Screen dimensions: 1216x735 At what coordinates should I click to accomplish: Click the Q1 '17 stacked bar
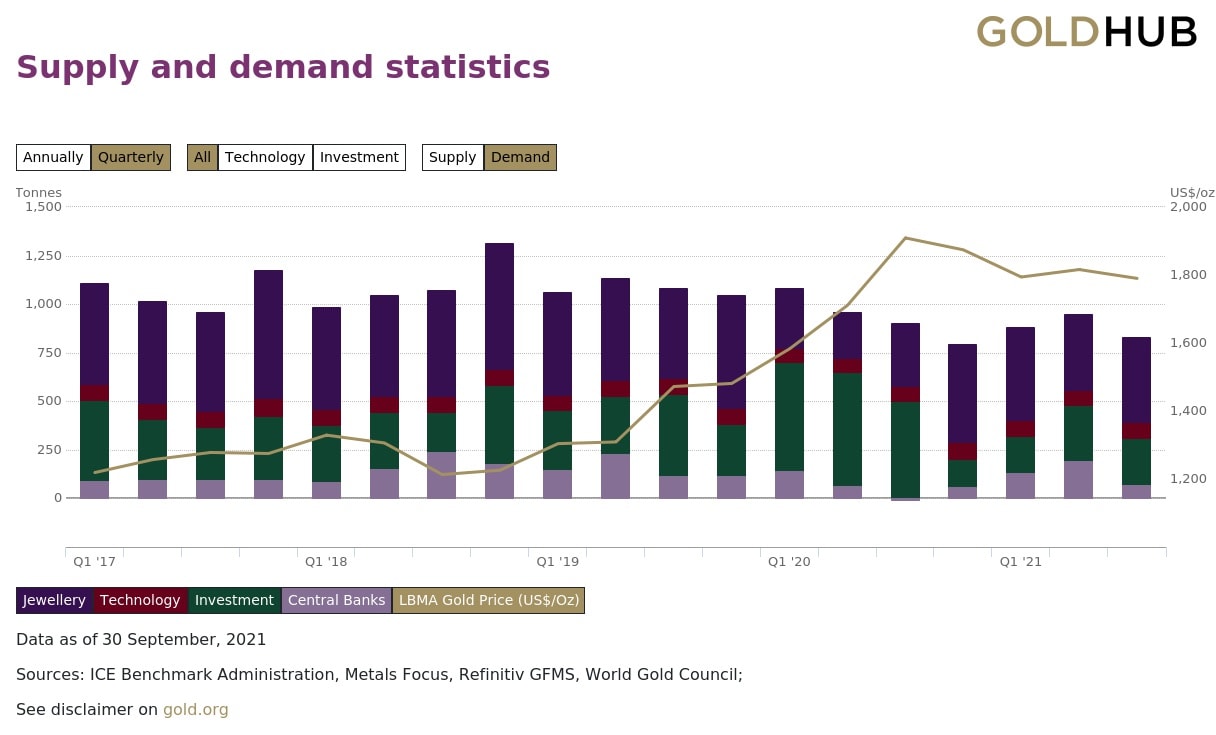(x=94, y=390)
